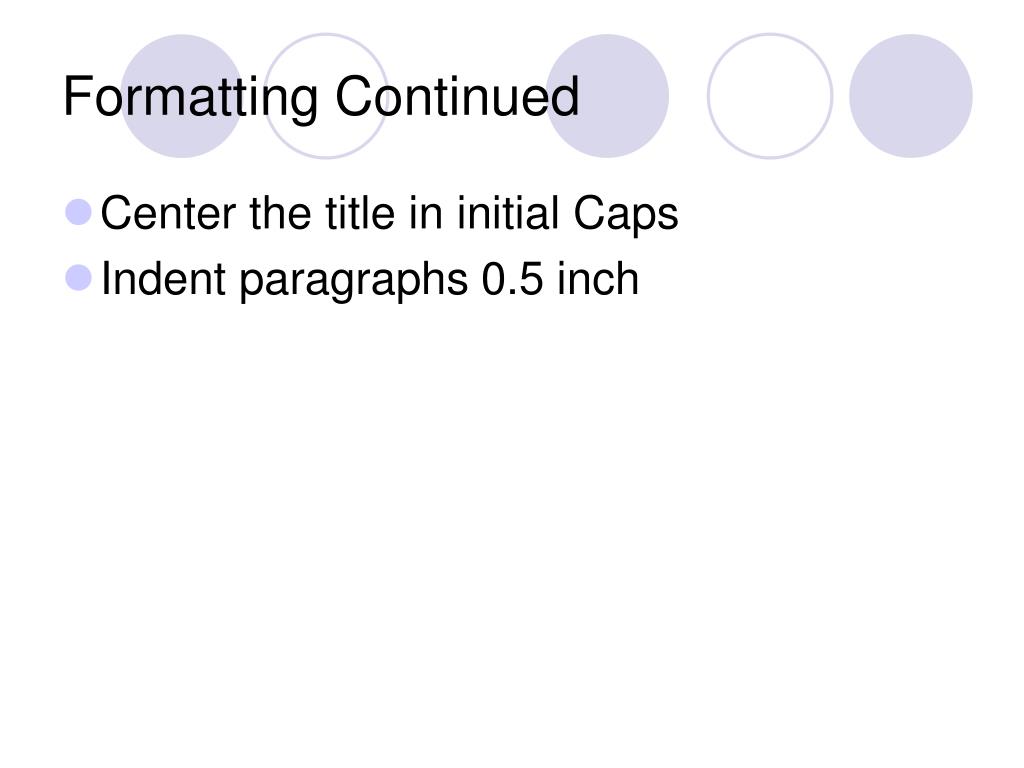Click the first bullet dot beside "Center"
Viewport: 1024px width, 768px height.
click(x=78, y=212)
